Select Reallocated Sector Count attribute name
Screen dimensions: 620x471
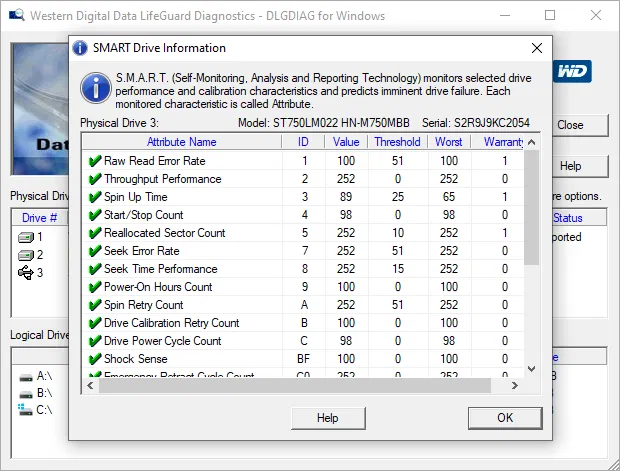(164, 233)
